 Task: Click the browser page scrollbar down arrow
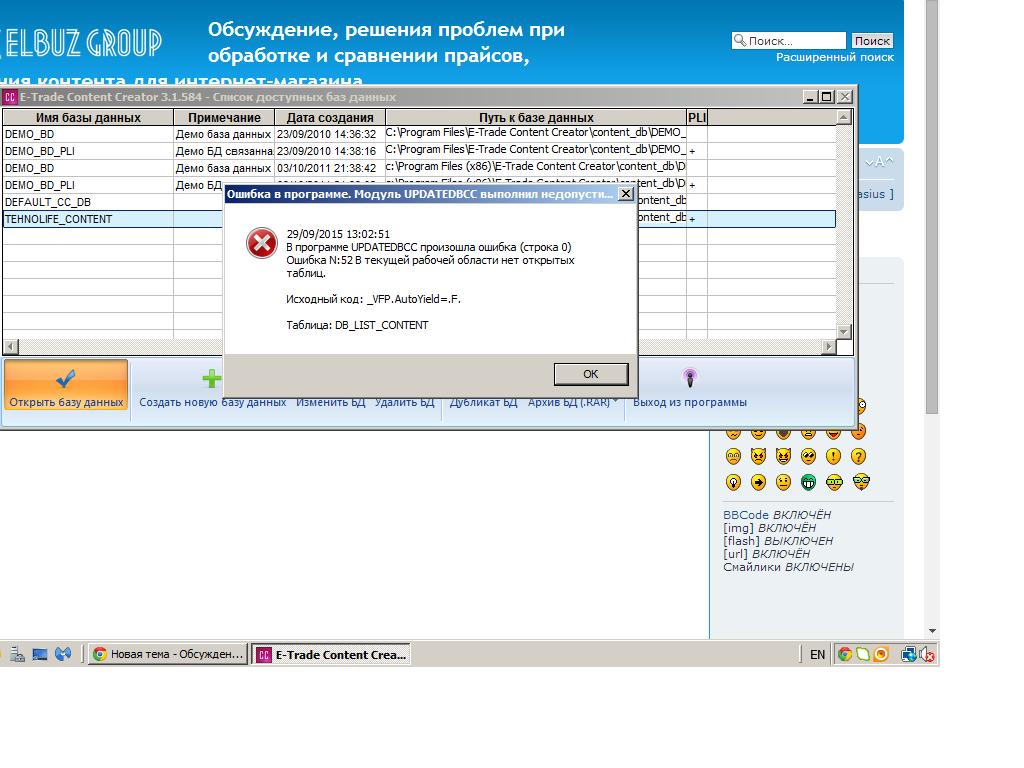932,631
